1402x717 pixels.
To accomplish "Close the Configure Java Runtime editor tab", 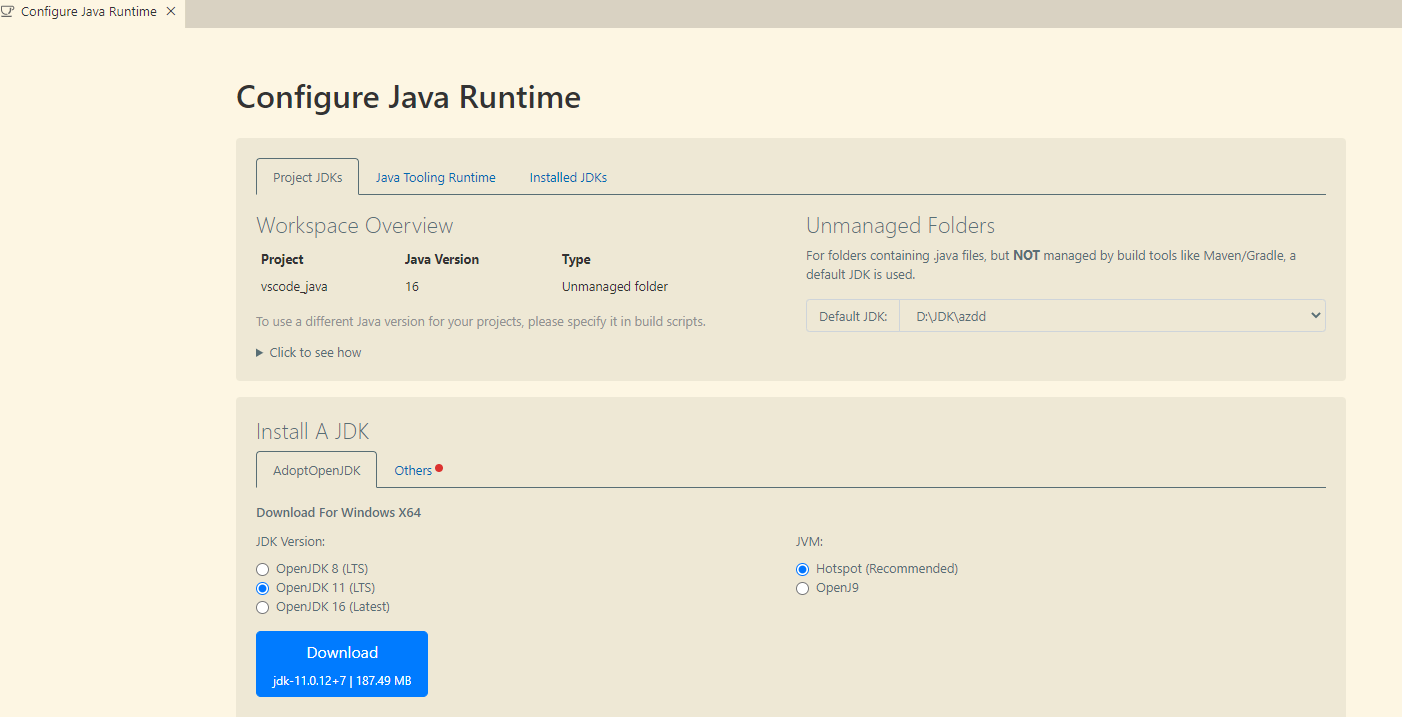I will (171, 12).
